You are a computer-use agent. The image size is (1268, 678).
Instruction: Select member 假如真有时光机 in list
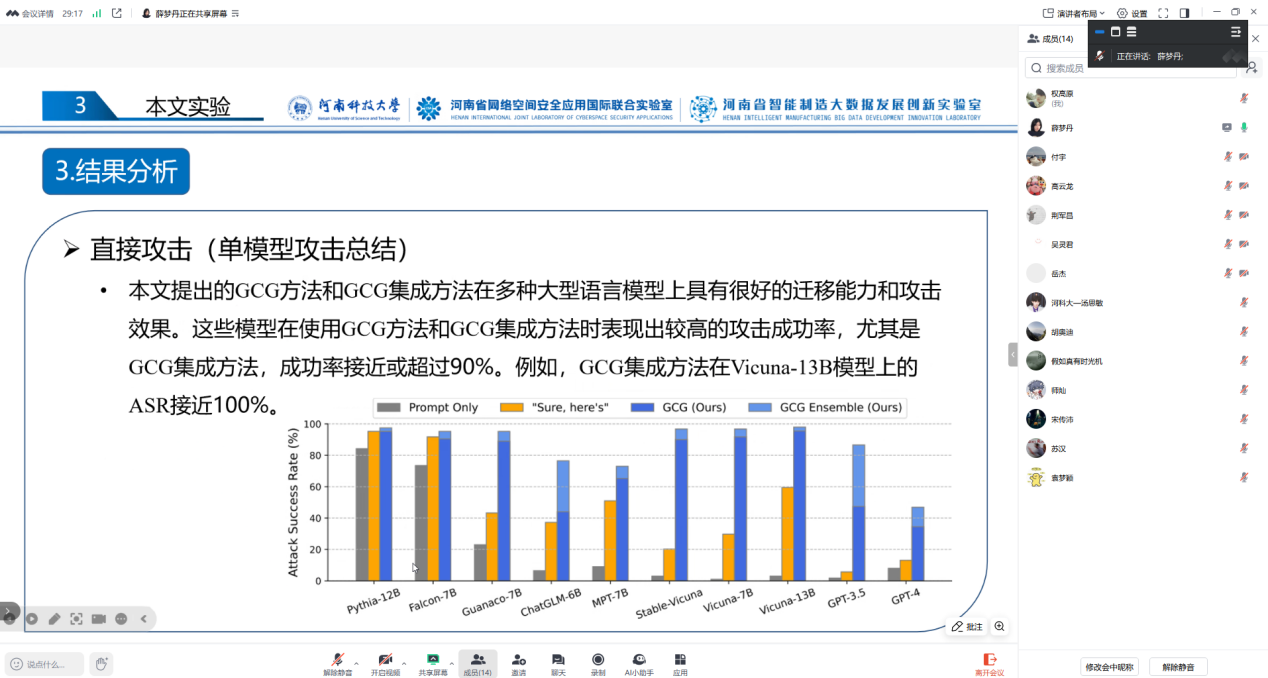pyautogui.click(x=1140, y=360)
